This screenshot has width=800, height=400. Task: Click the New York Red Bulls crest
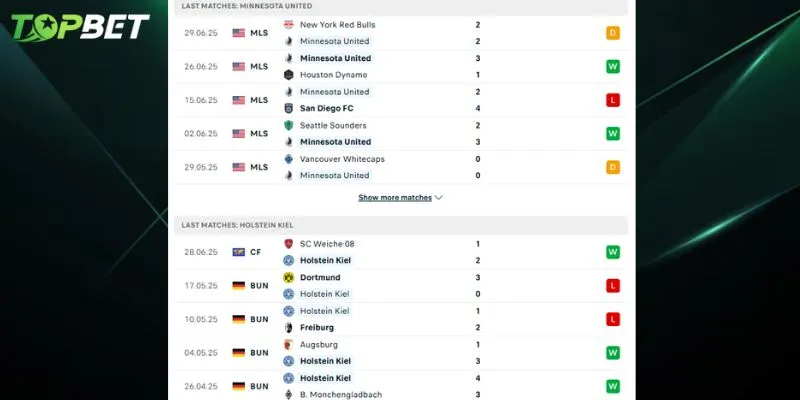[x=289, y=24]
